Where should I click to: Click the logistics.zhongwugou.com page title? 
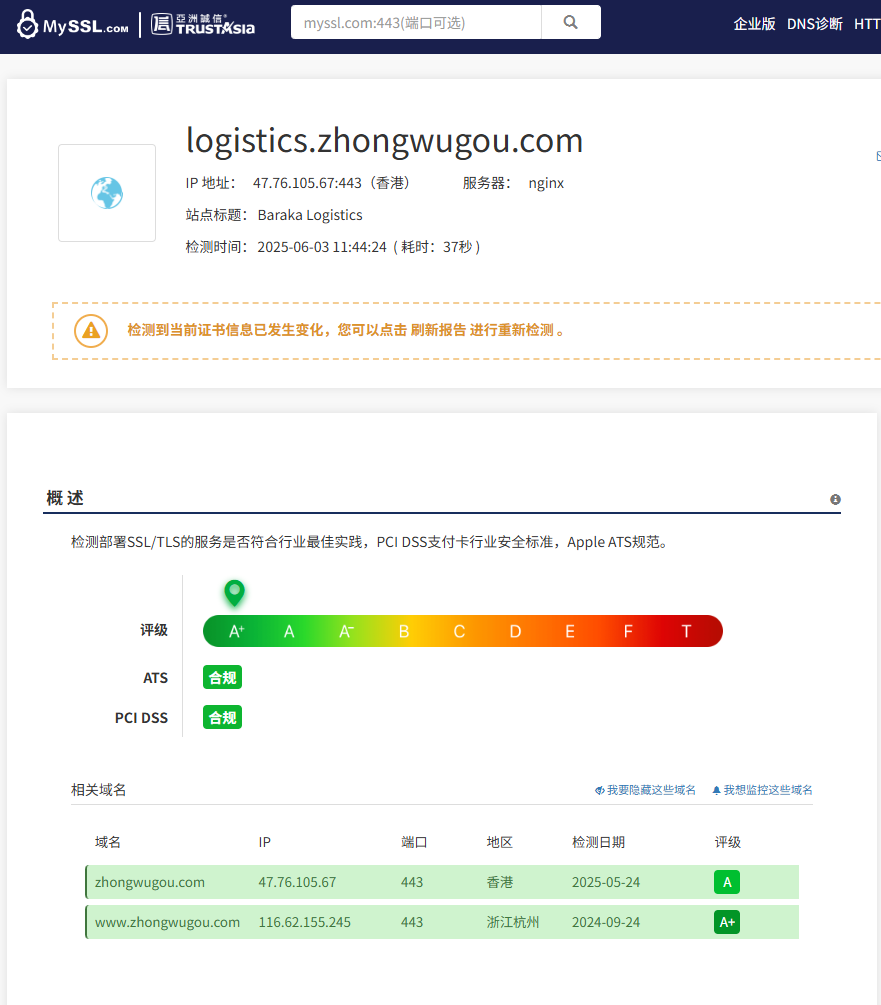tap(384, 140)
